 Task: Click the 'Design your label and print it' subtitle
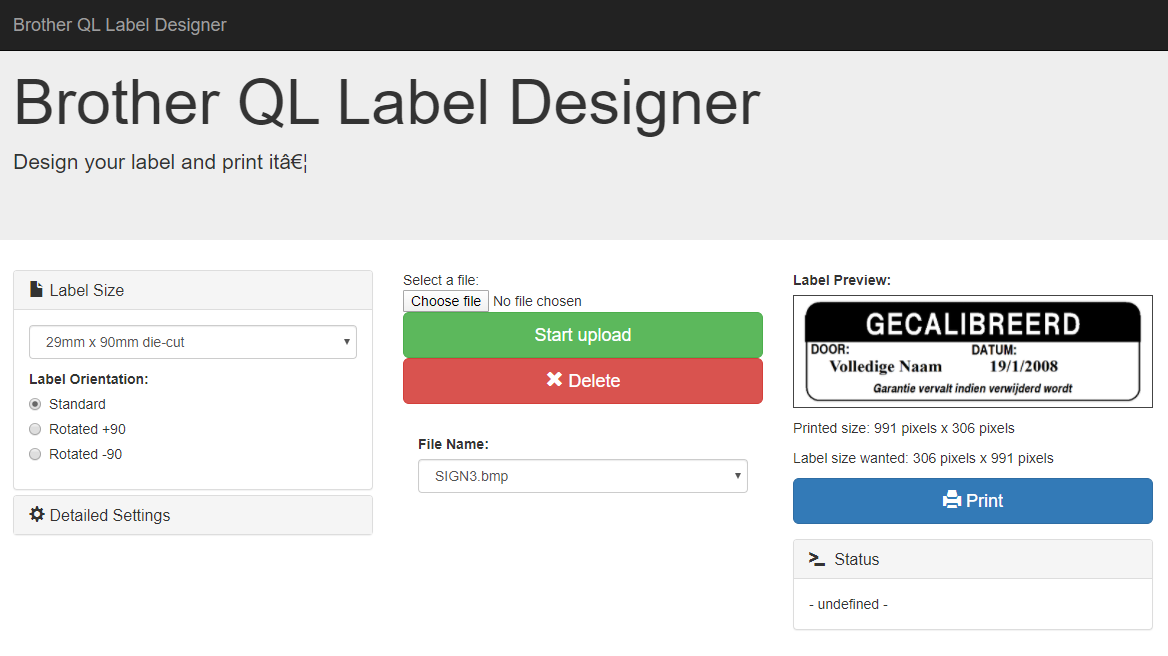(x=160, y=162)
